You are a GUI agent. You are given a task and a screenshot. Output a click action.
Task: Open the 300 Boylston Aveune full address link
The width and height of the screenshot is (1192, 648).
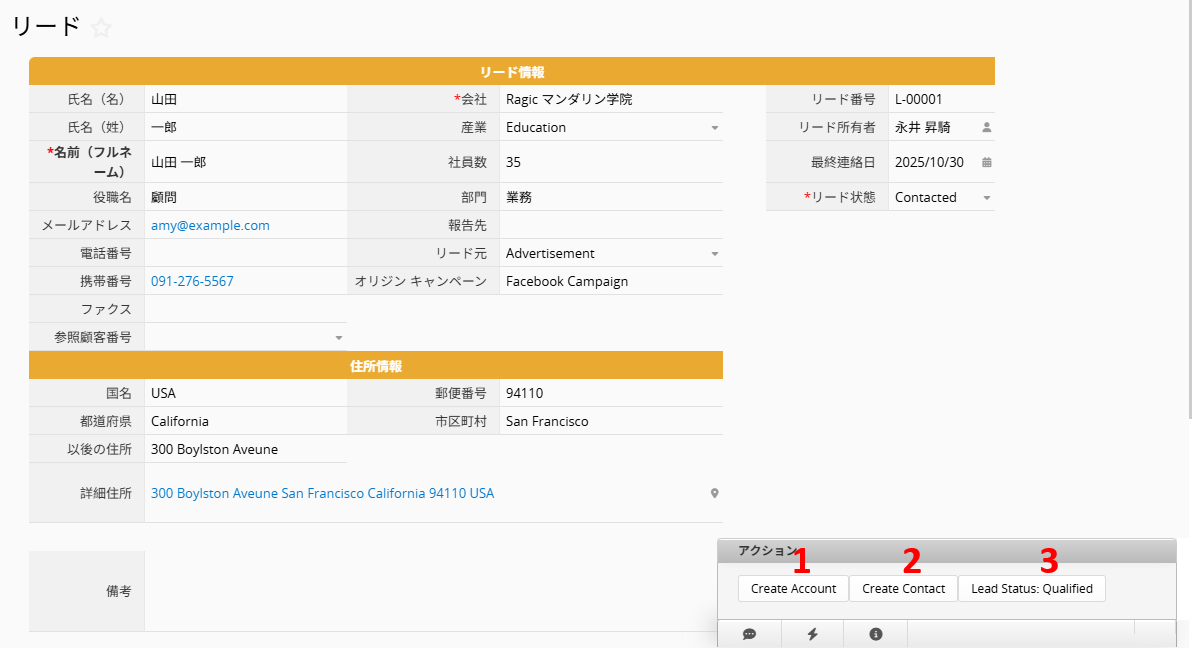point(322,494)
